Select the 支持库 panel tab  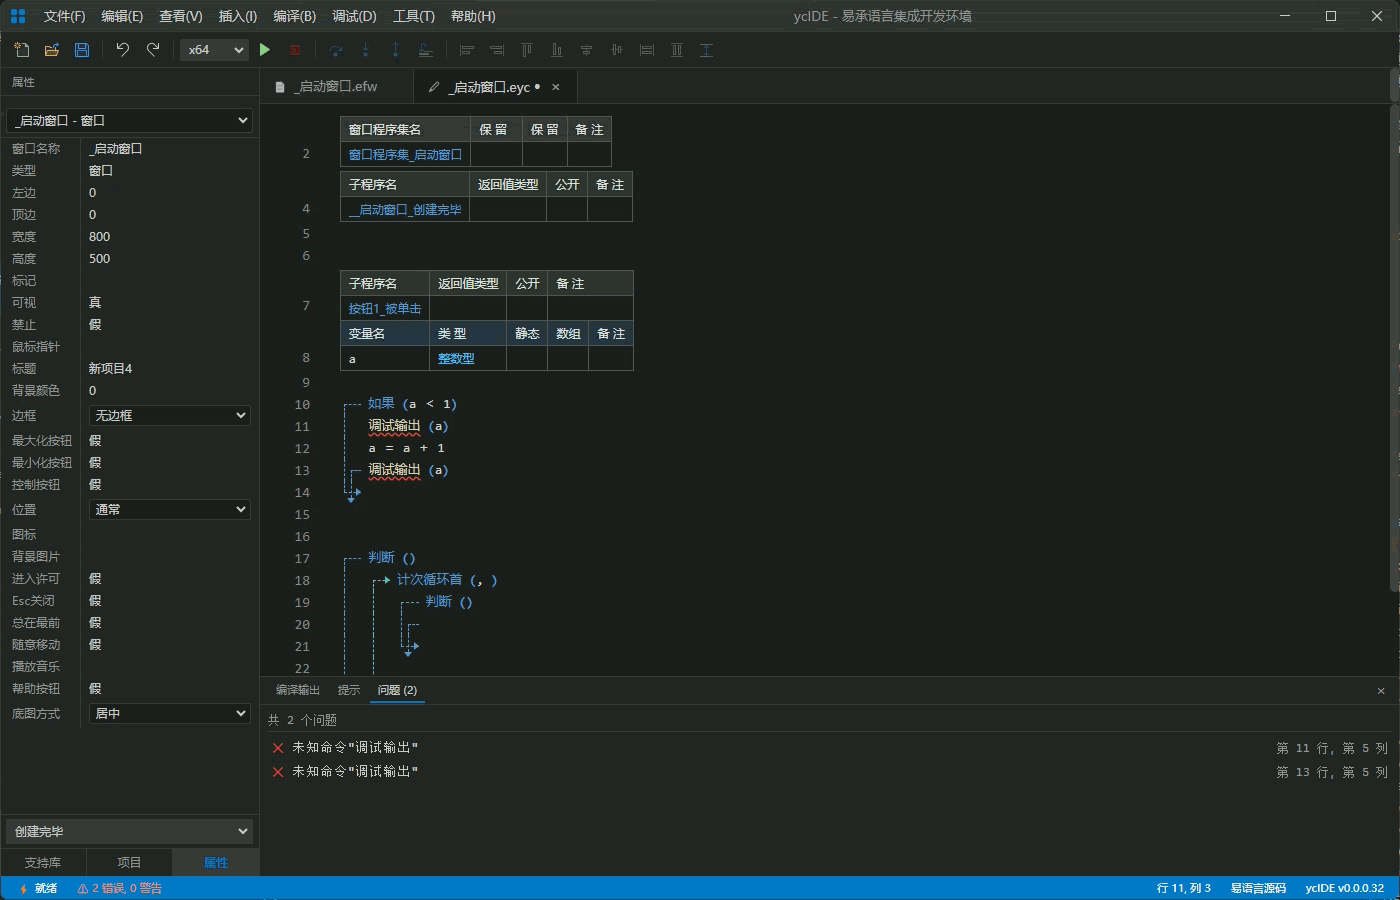point(43,862)
